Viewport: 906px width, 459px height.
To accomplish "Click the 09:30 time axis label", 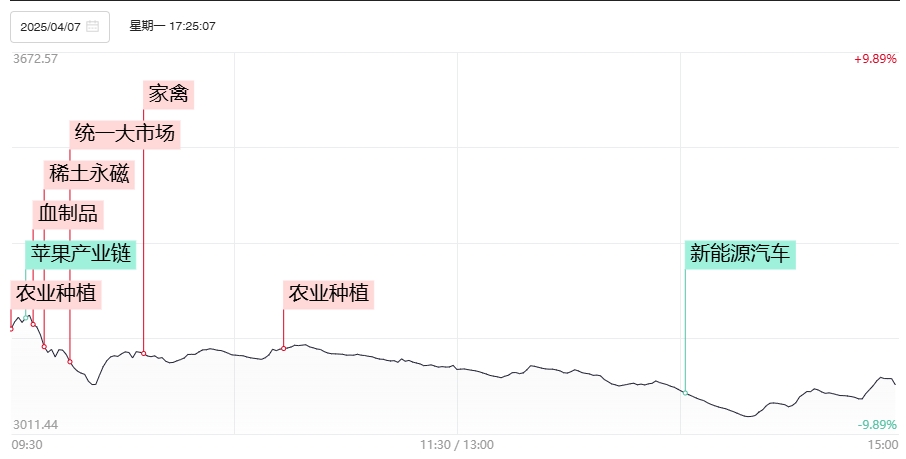I will click(27, 445).
